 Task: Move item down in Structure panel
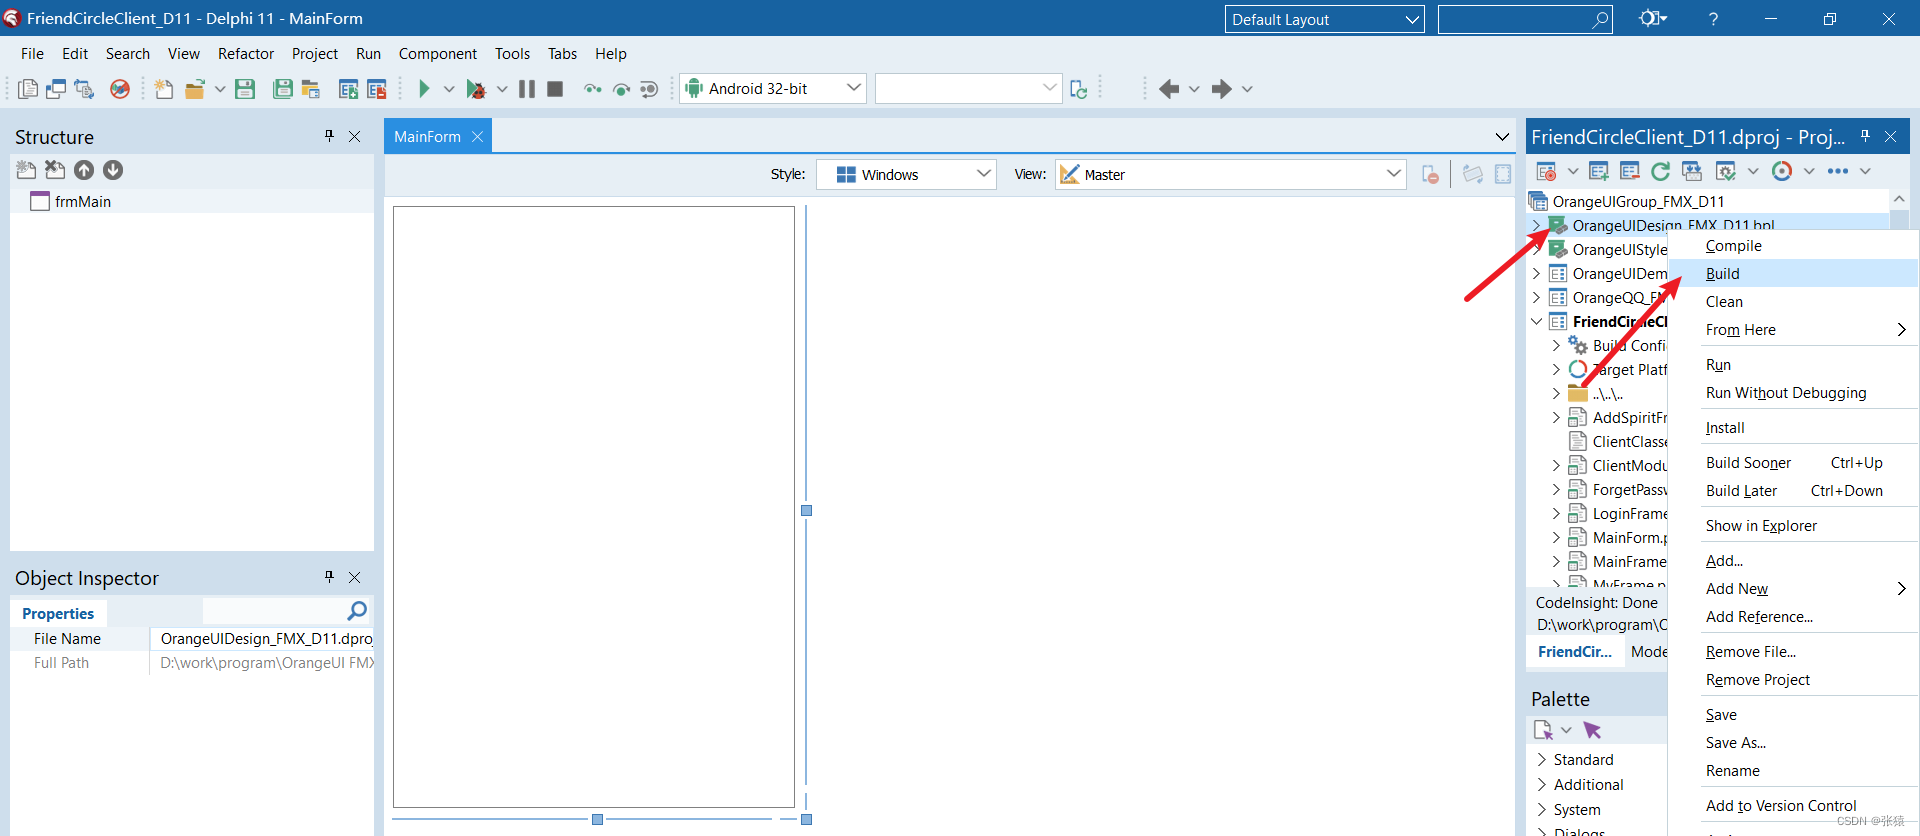point(113,170)
